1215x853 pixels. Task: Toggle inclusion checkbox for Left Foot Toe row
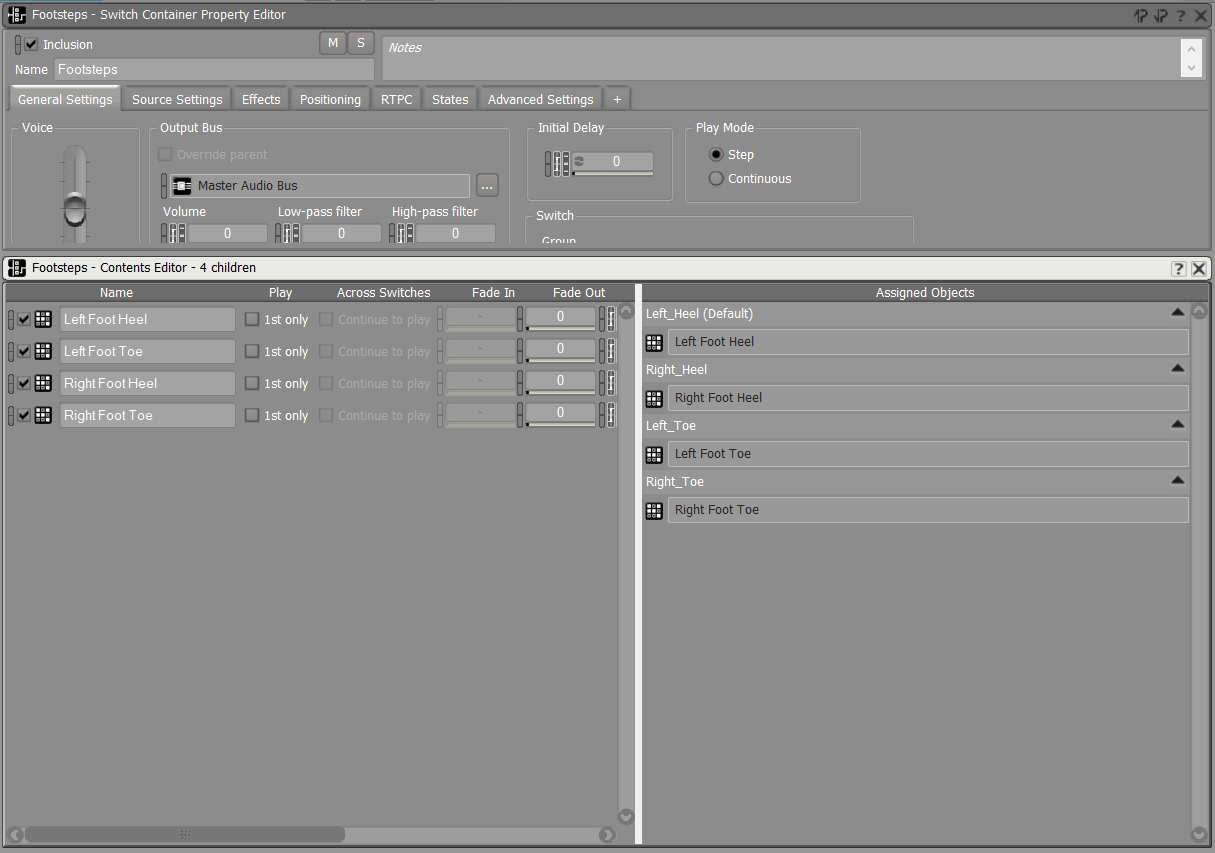pyautogui.click(x=24, y=352)
